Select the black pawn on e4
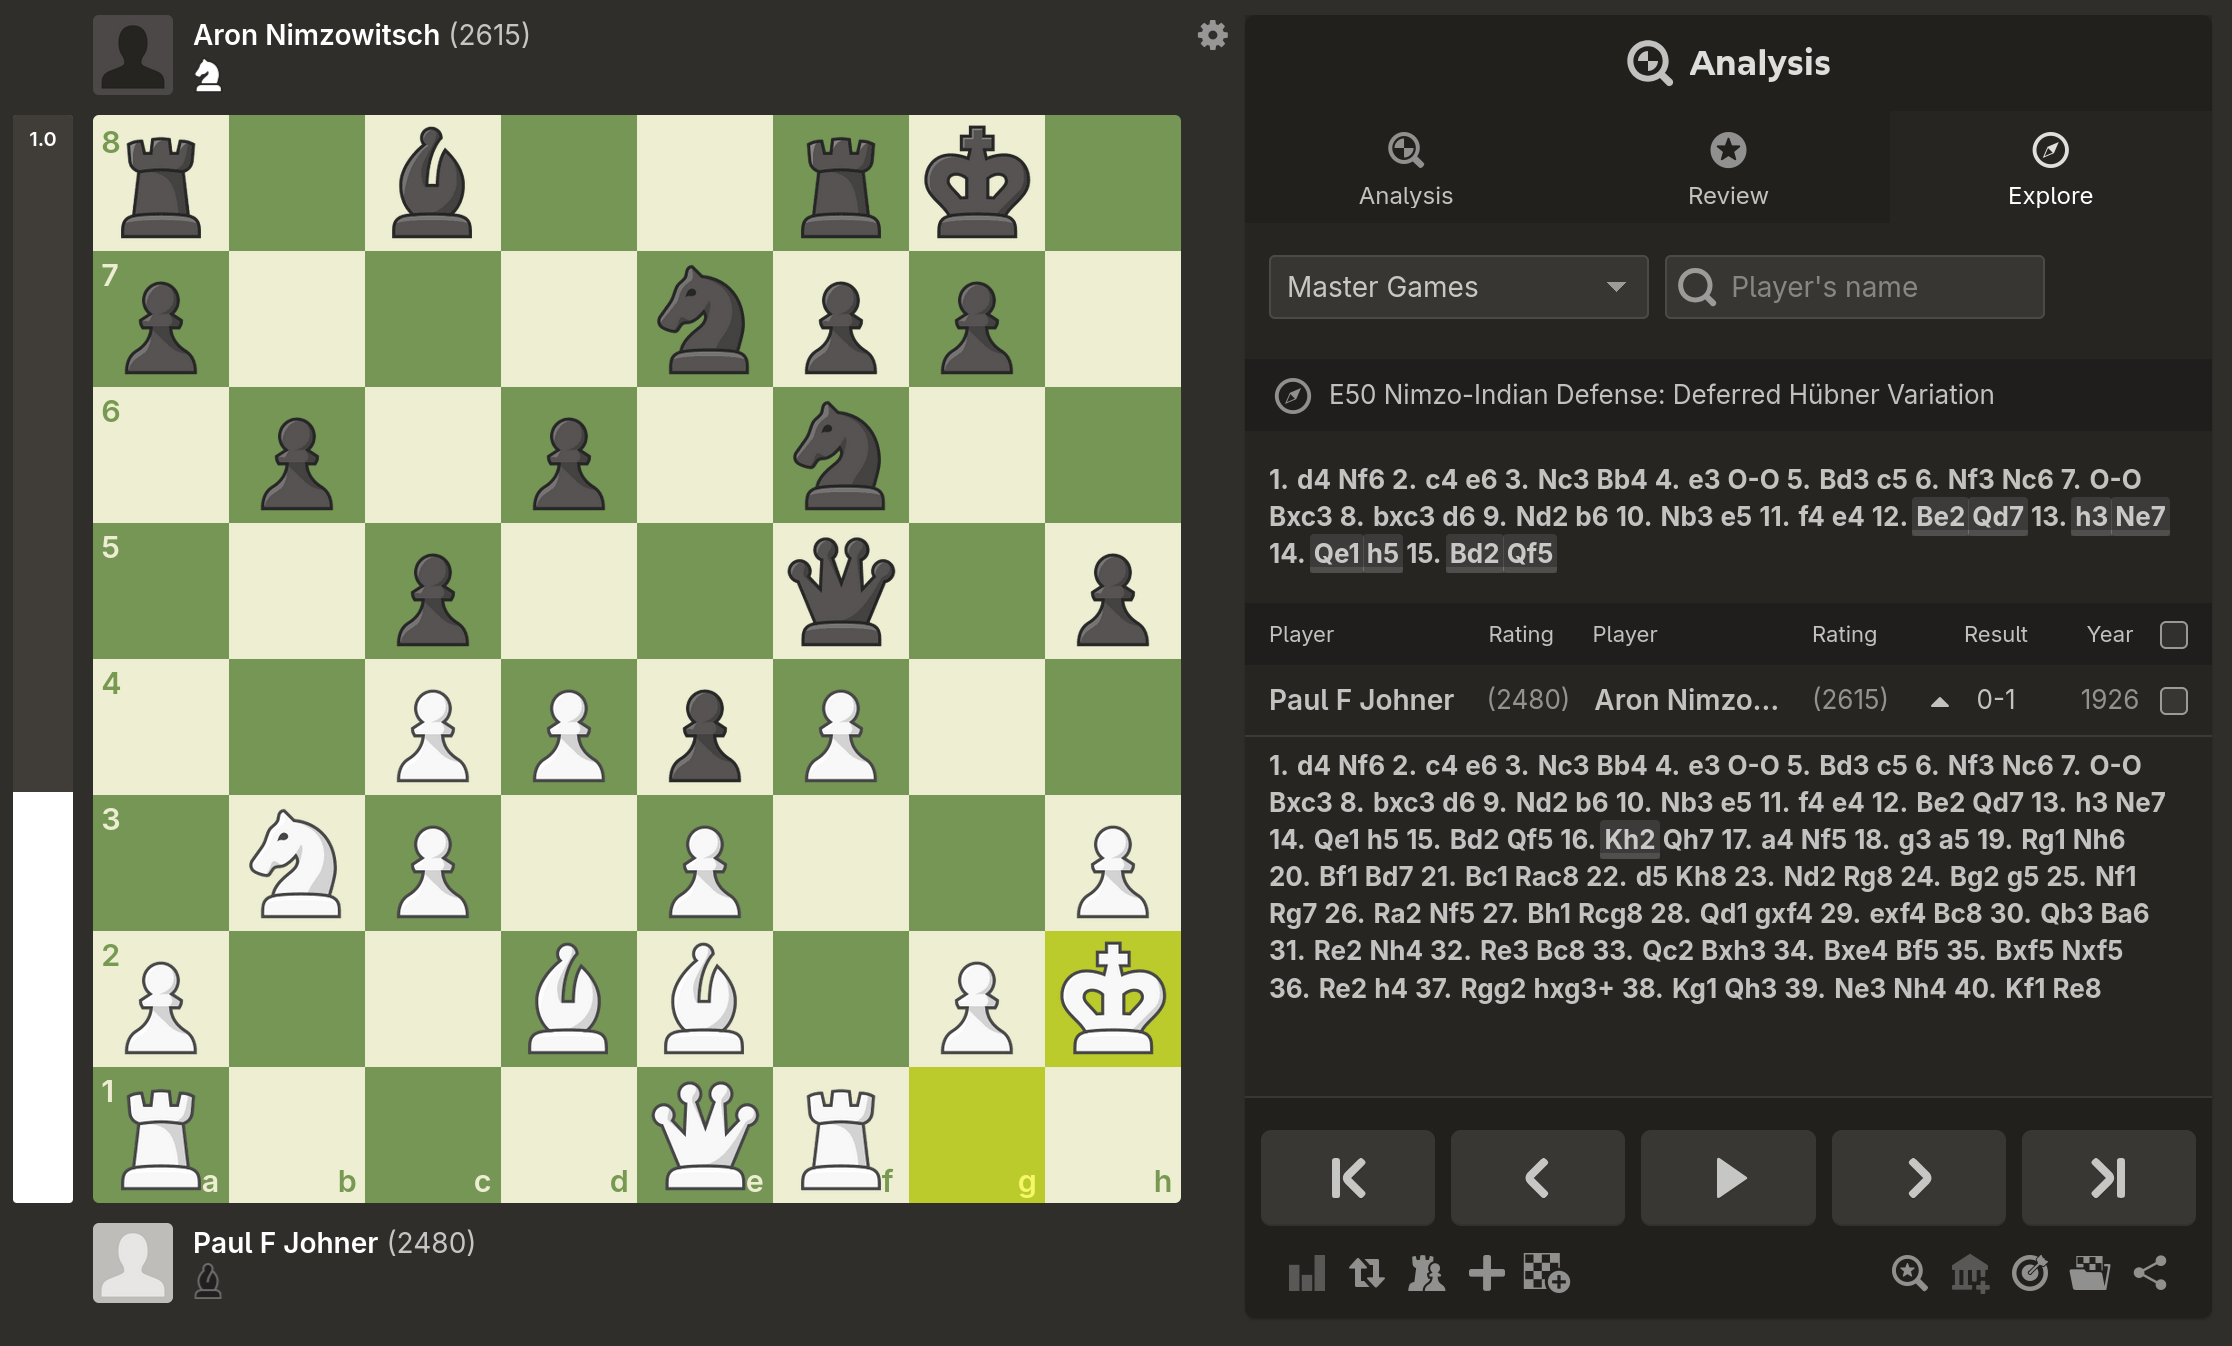Screen dimensions: 2232x1346 pos(705,727)
